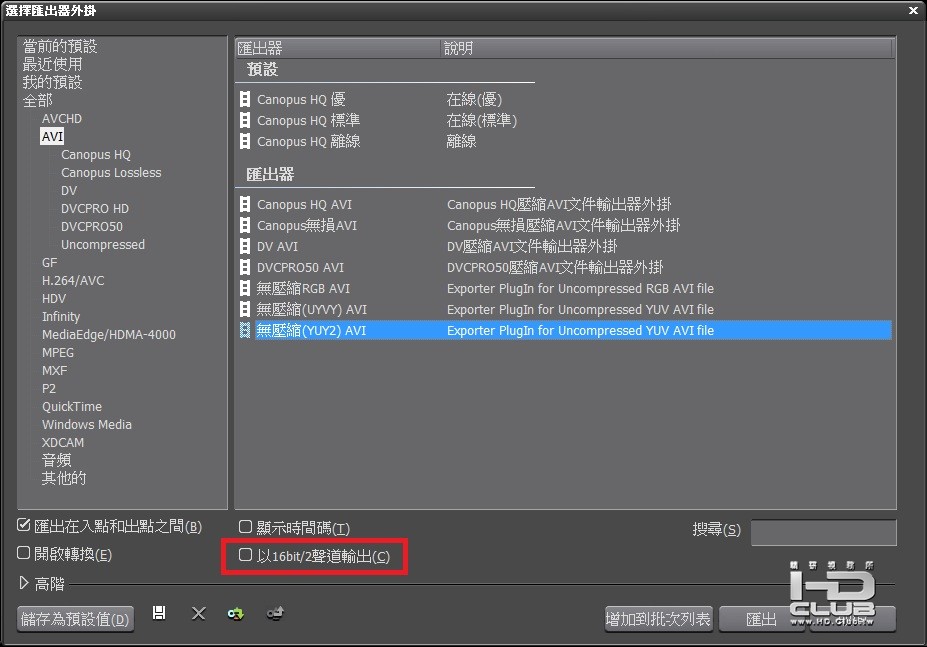Click film icon beside Canopus HQ 離線
Image resolution: width=927 pixels, height=647 pixels.
[245, 141]
